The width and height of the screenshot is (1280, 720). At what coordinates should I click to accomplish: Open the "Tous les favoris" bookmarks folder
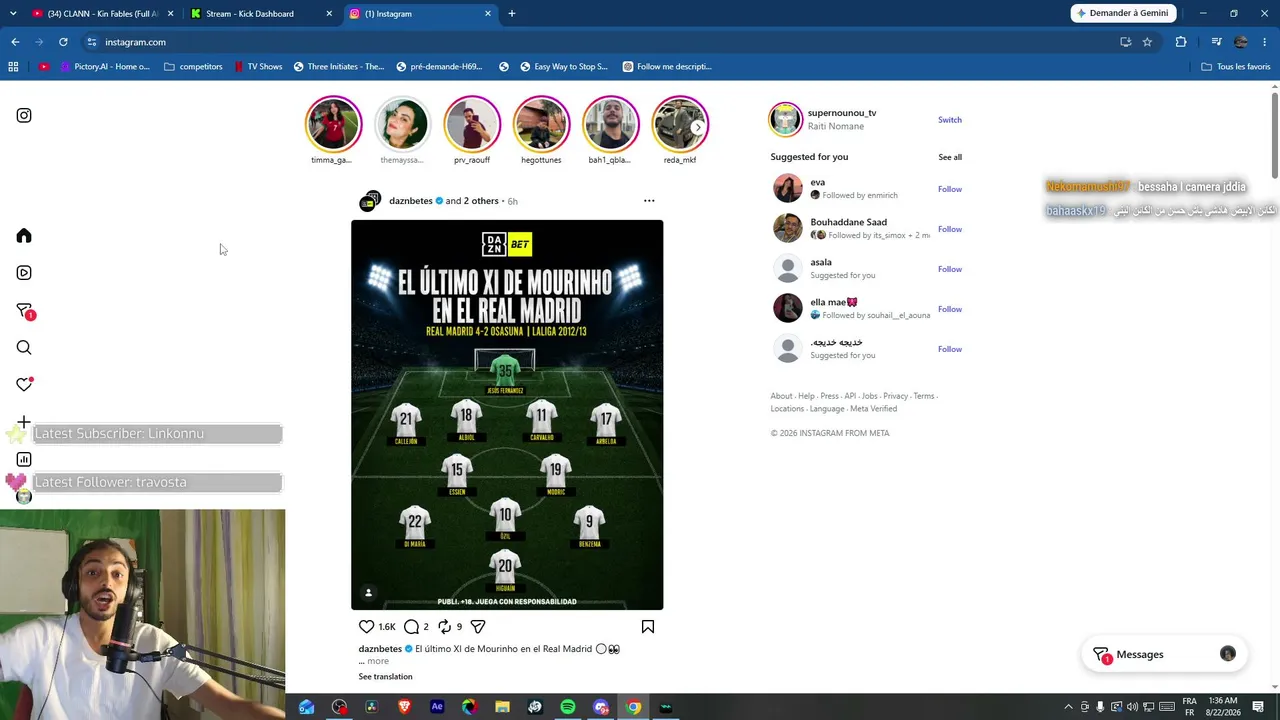(1236, 67)
